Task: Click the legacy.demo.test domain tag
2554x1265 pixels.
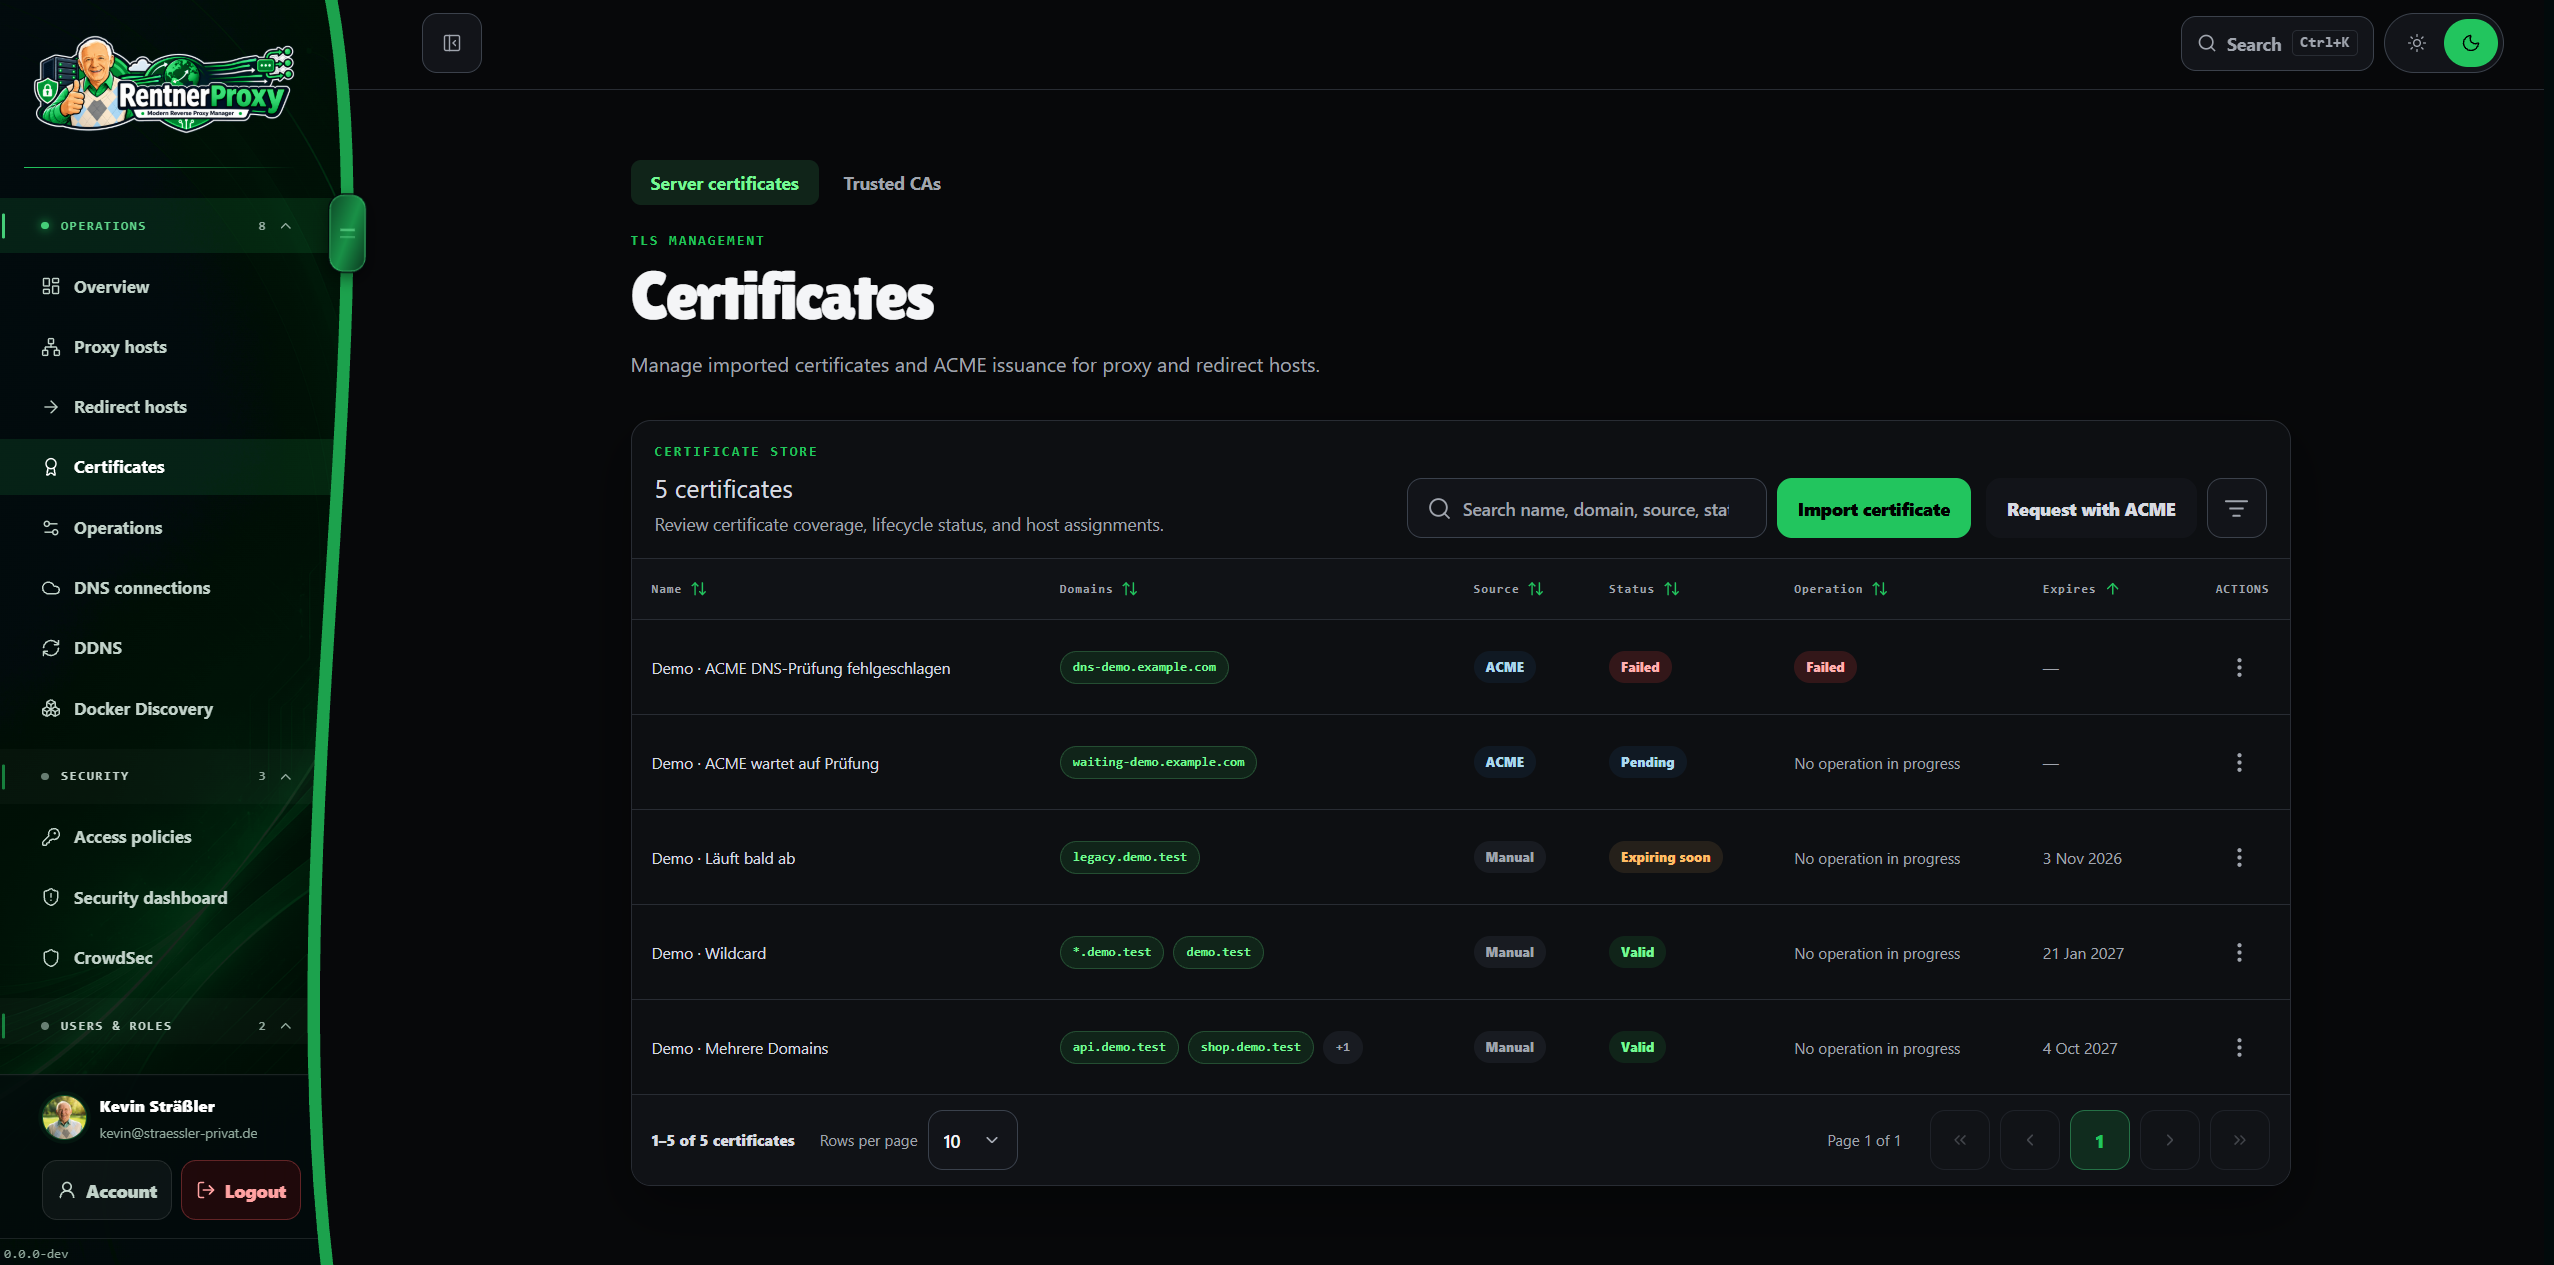Action: [1129, 857]
